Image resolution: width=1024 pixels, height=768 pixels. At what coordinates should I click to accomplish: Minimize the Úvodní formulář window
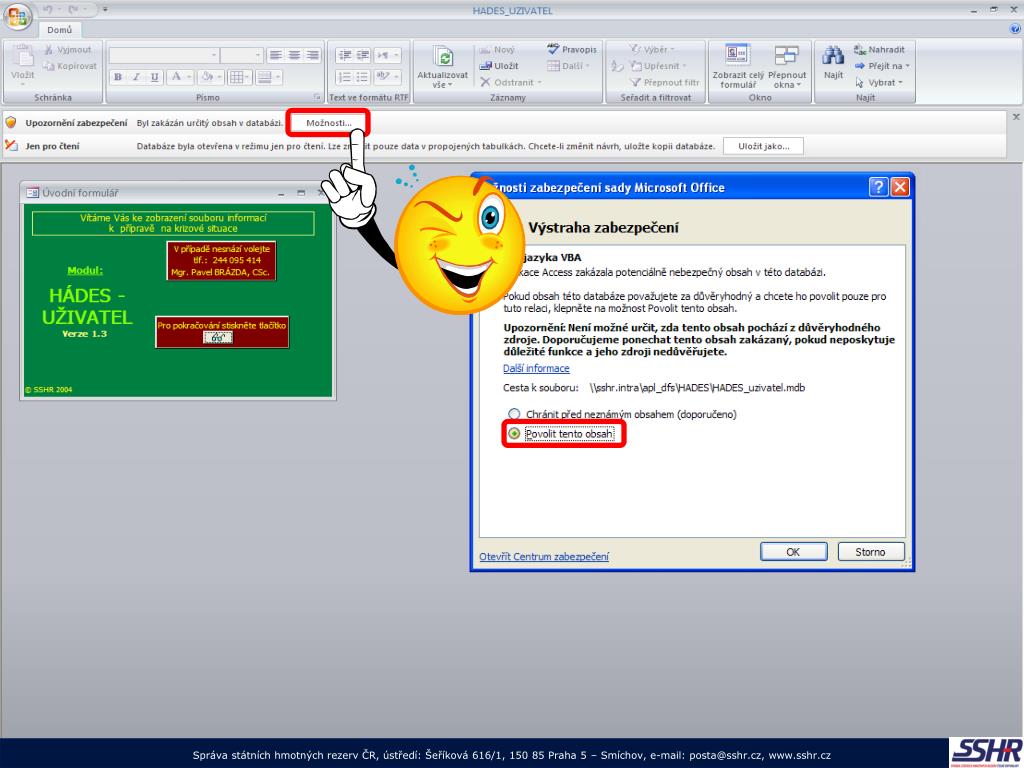[281, 193]
